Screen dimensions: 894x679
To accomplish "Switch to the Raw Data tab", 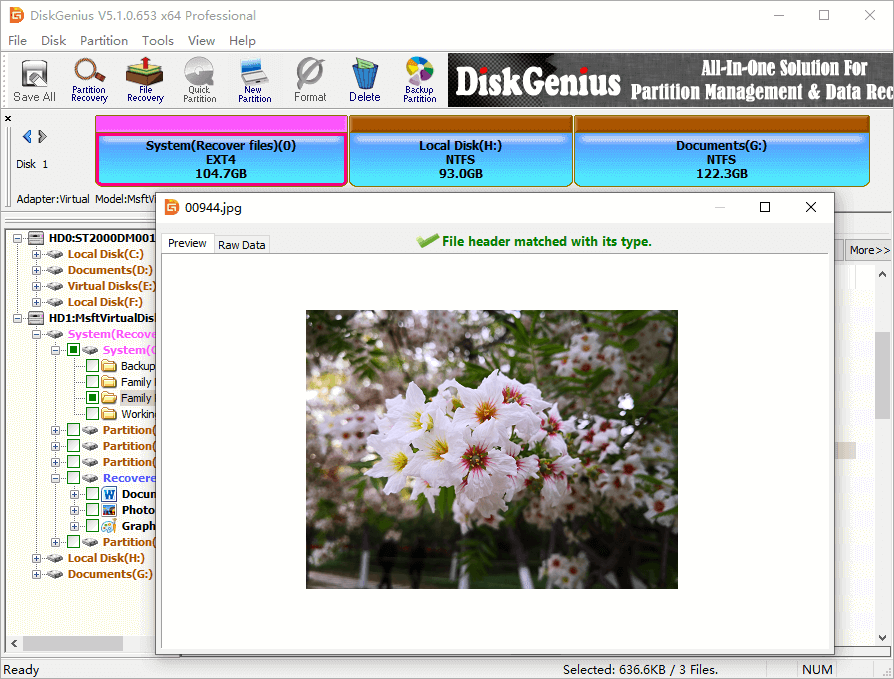I will pos(241,245).
